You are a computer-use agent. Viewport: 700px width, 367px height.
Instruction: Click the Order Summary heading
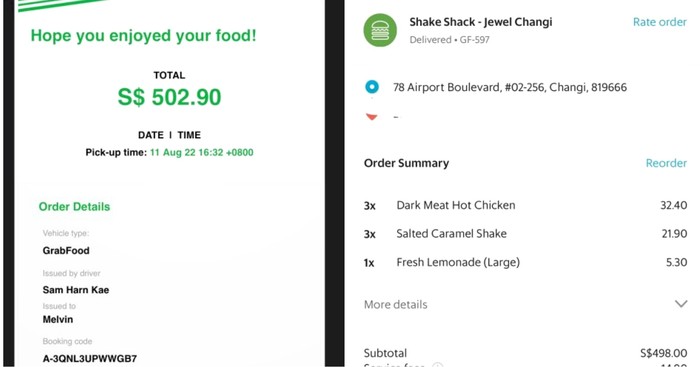pos(406,163)
